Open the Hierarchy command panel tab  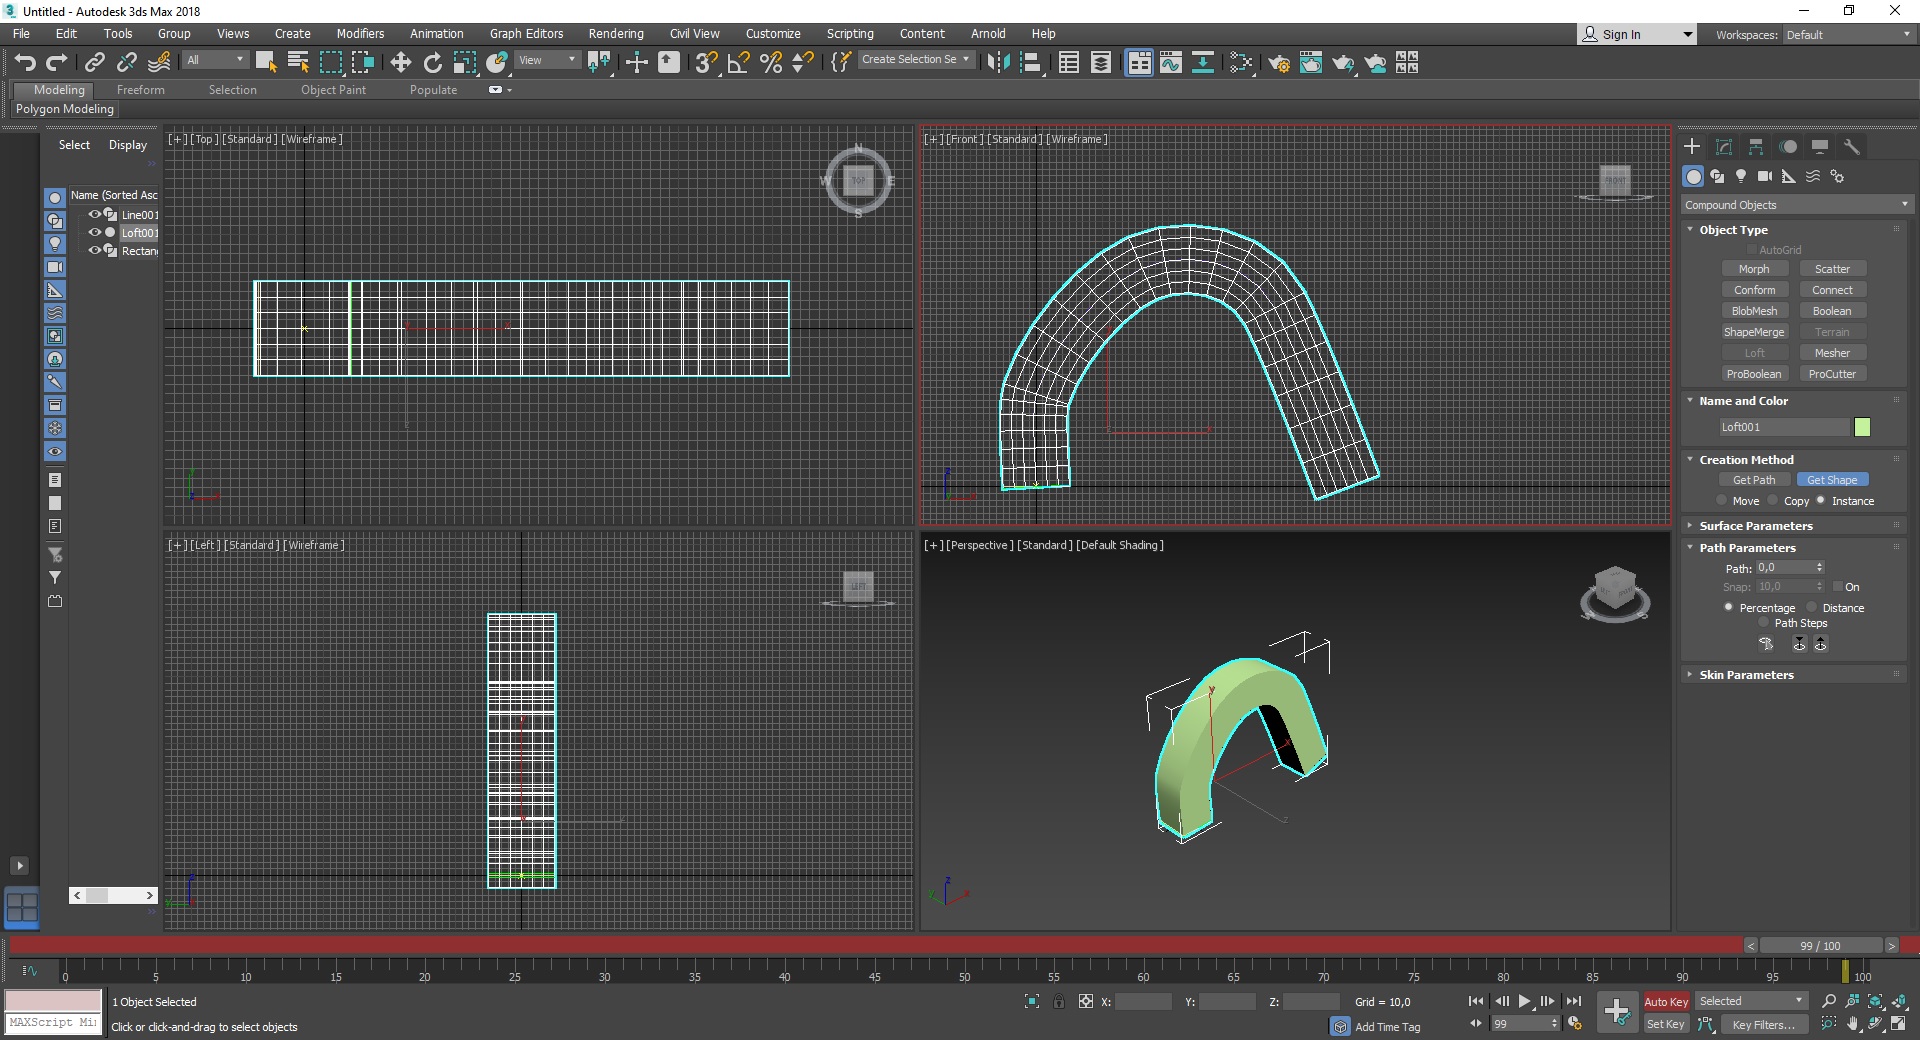pyautogui.click(x=1756, y=146)
